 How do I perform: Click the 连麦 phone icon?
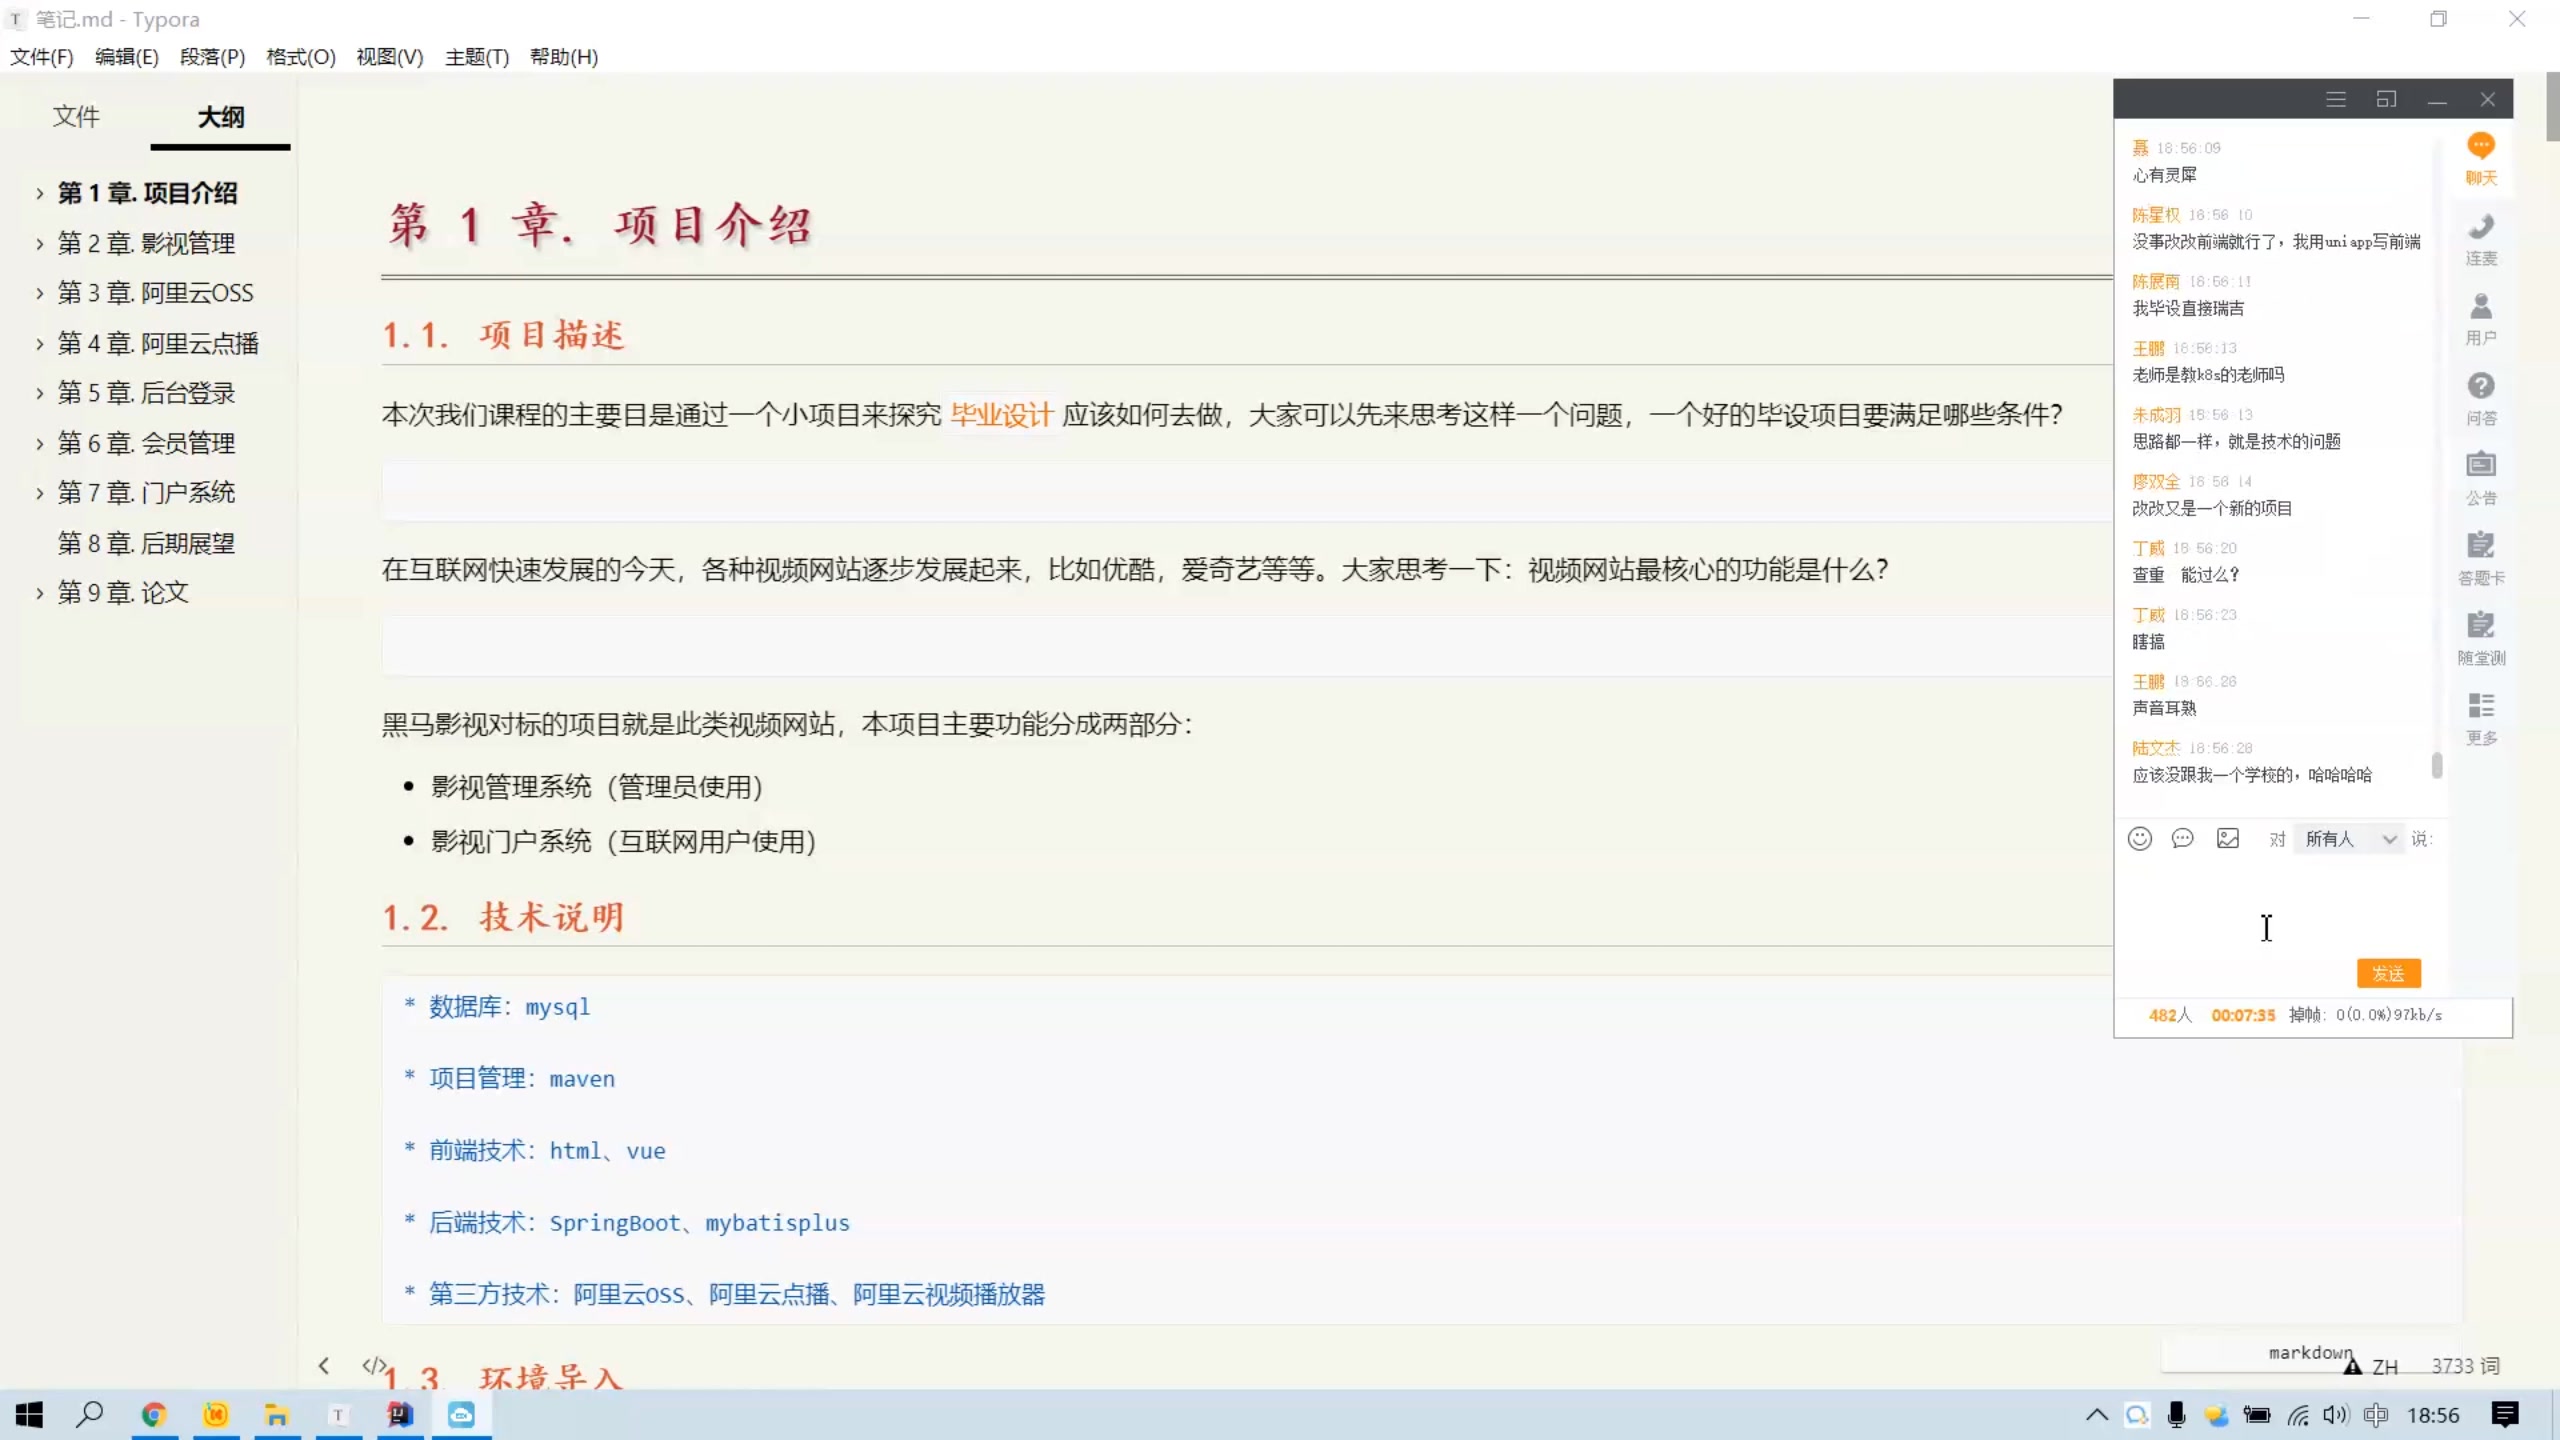[x=2481, y=238]
